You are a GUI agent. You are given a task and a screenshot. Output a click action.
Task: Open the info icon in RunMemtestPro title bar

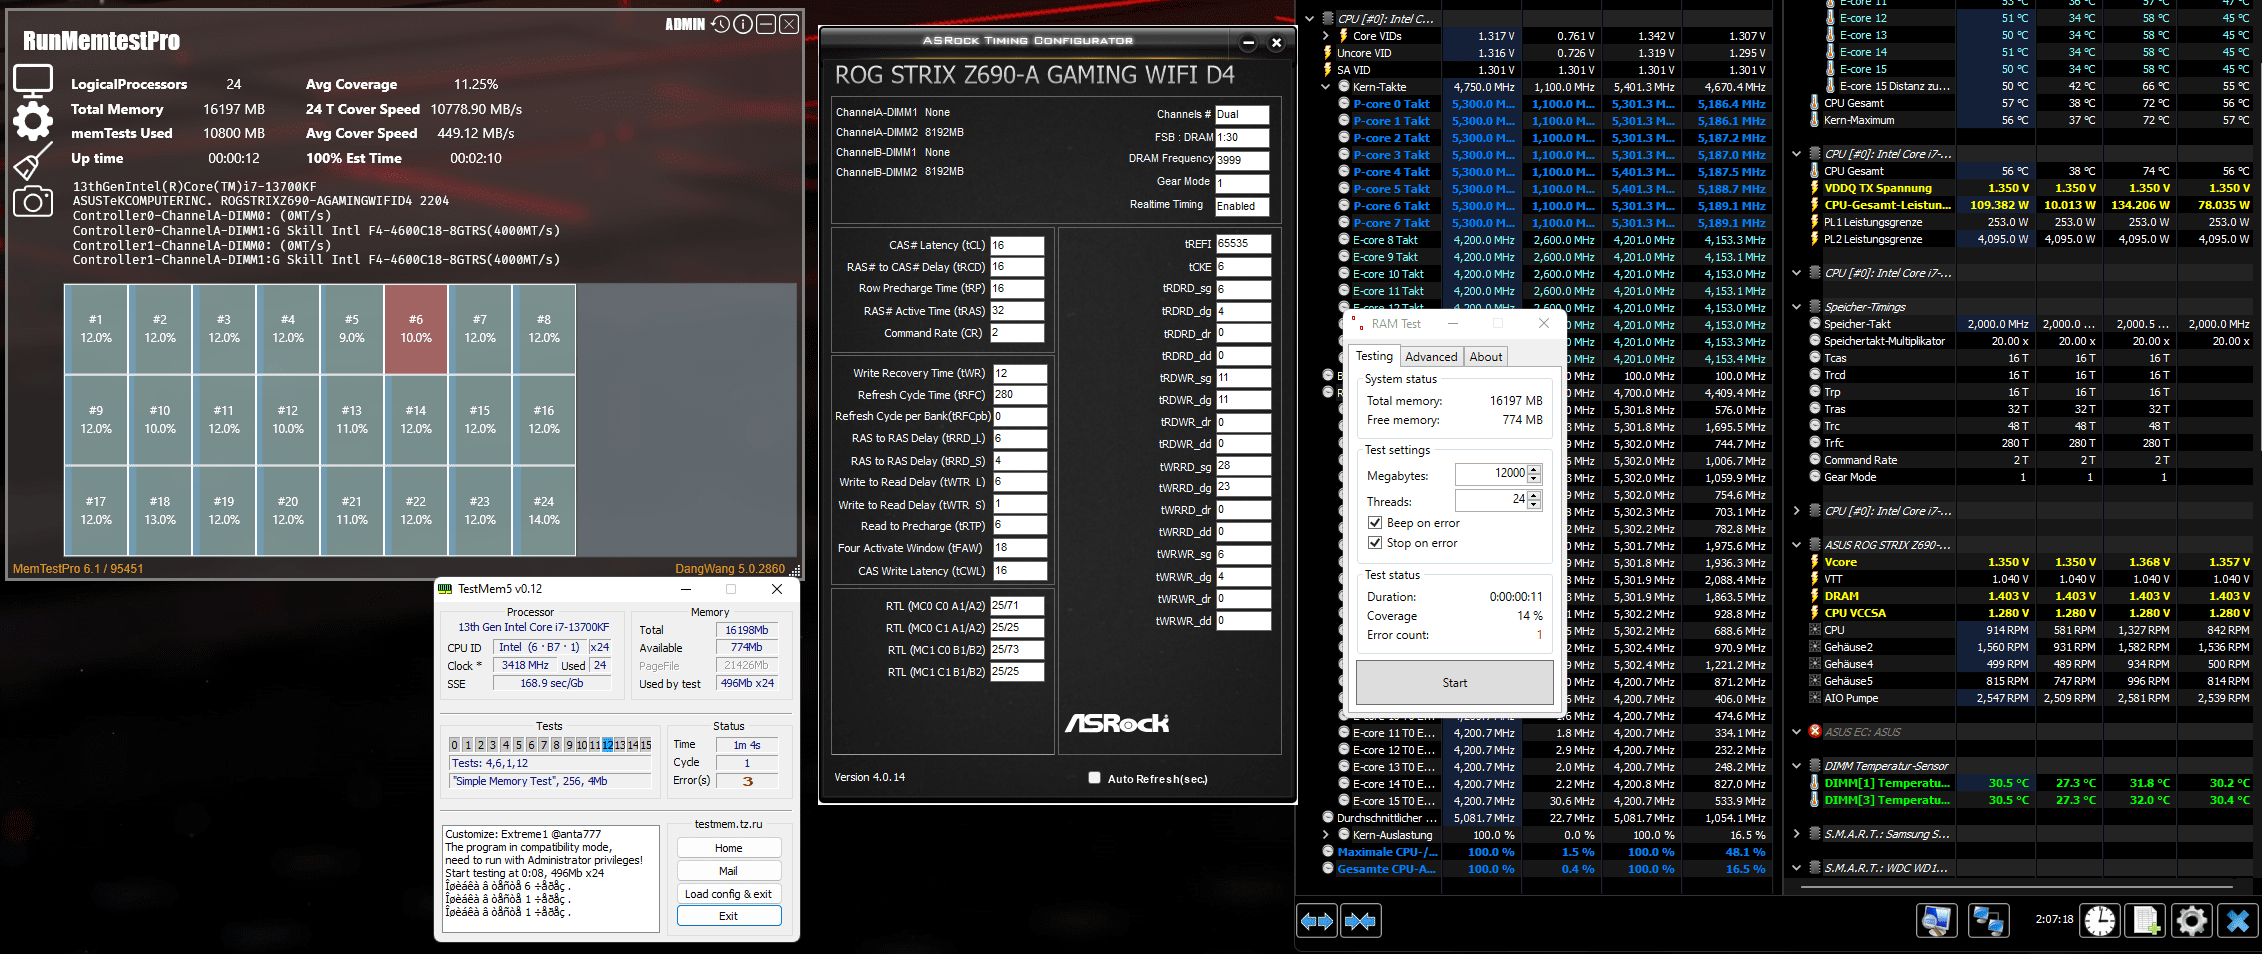pyautogui.click(x=743, y=24)
